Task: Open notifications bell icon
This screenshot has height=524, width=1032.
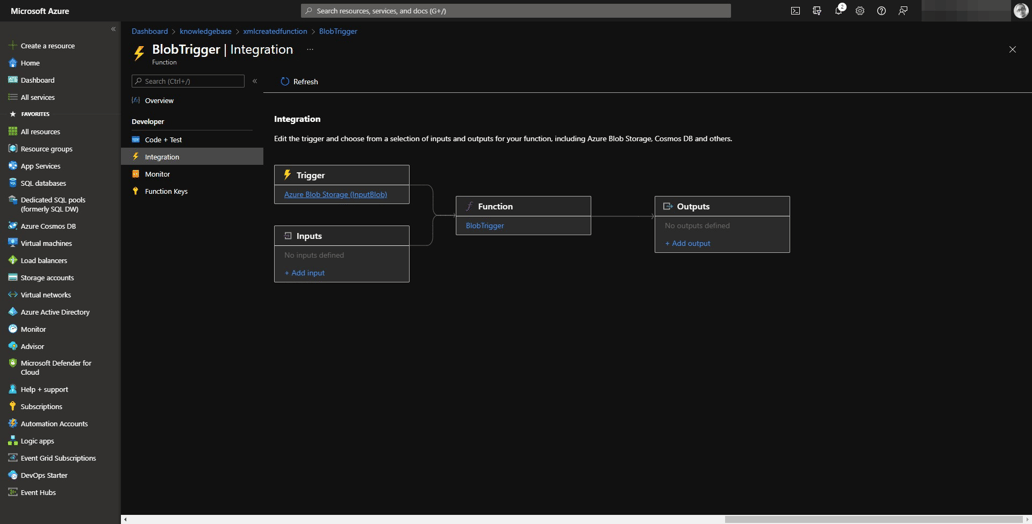Action: pyautogui.click(x=838, y=11)
